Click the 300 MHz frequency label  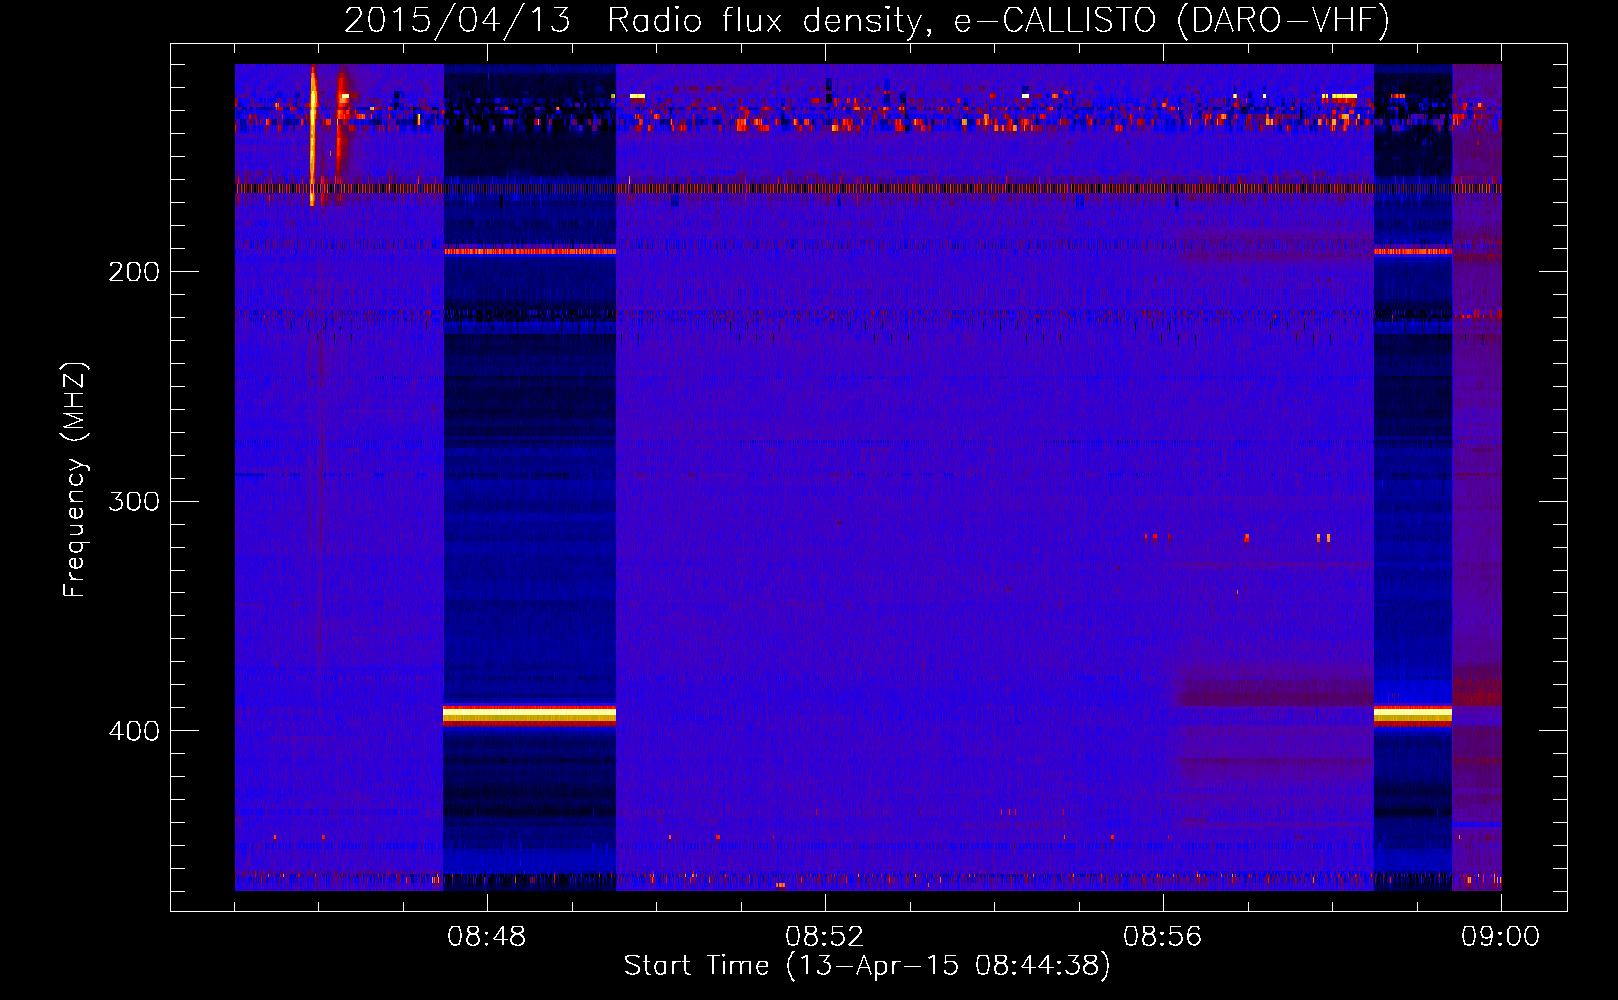pyautogui.click(x=134, y=500)
